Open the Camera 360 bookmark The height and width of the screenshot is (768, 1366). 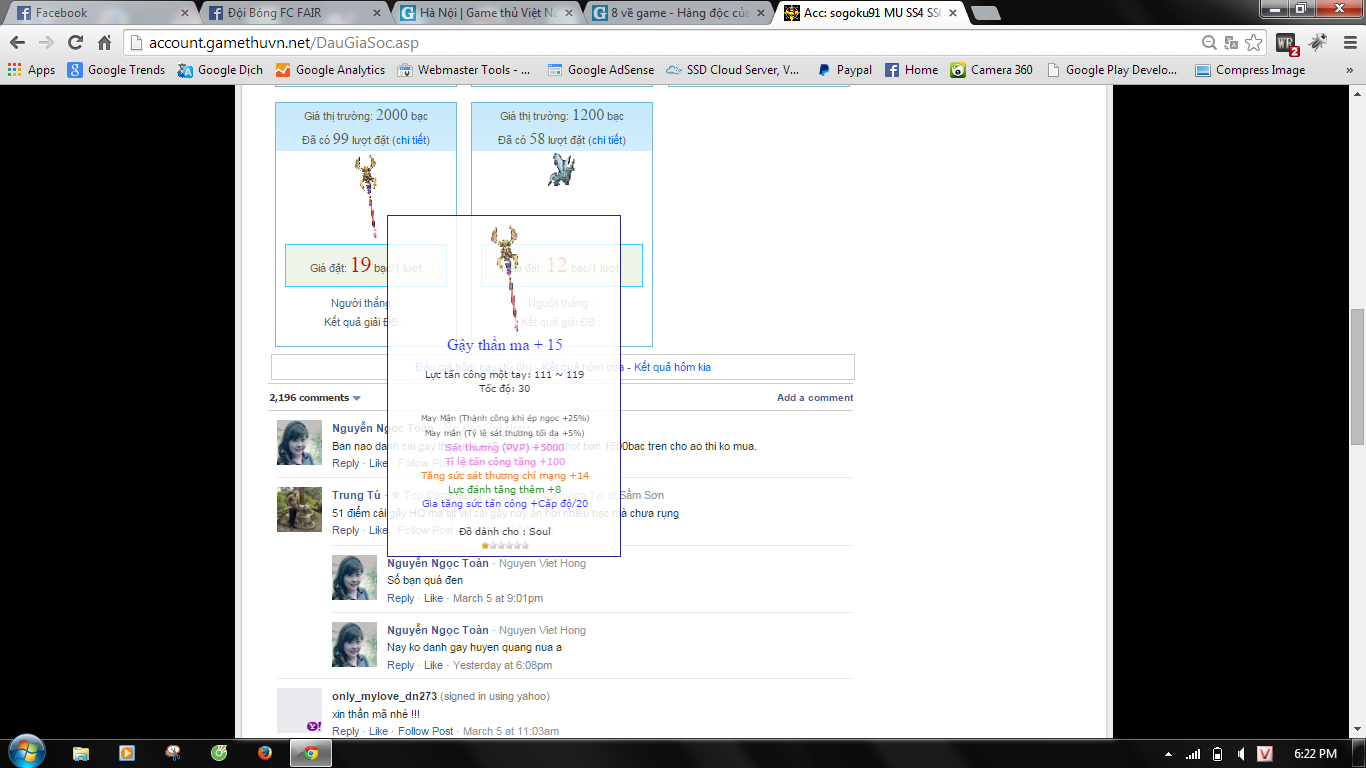point(991,70)
